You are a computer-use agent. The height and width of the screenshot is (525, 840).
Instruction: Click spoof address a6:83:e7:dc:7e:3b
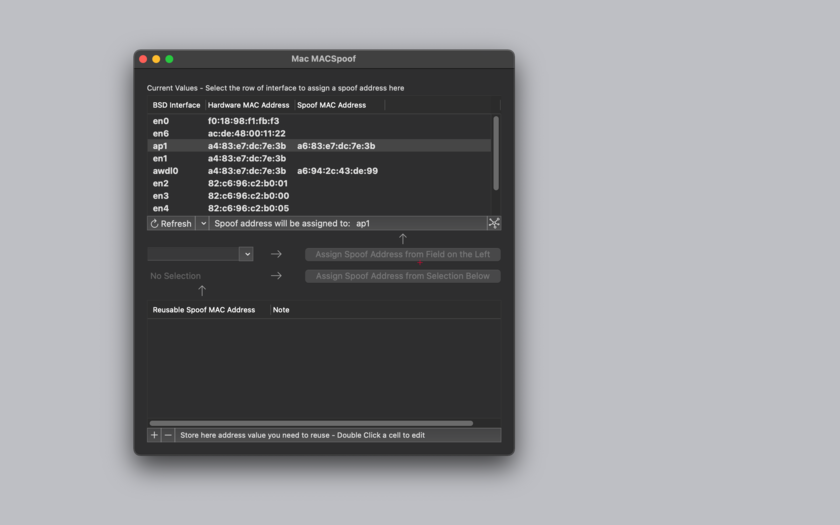[336, 146]
